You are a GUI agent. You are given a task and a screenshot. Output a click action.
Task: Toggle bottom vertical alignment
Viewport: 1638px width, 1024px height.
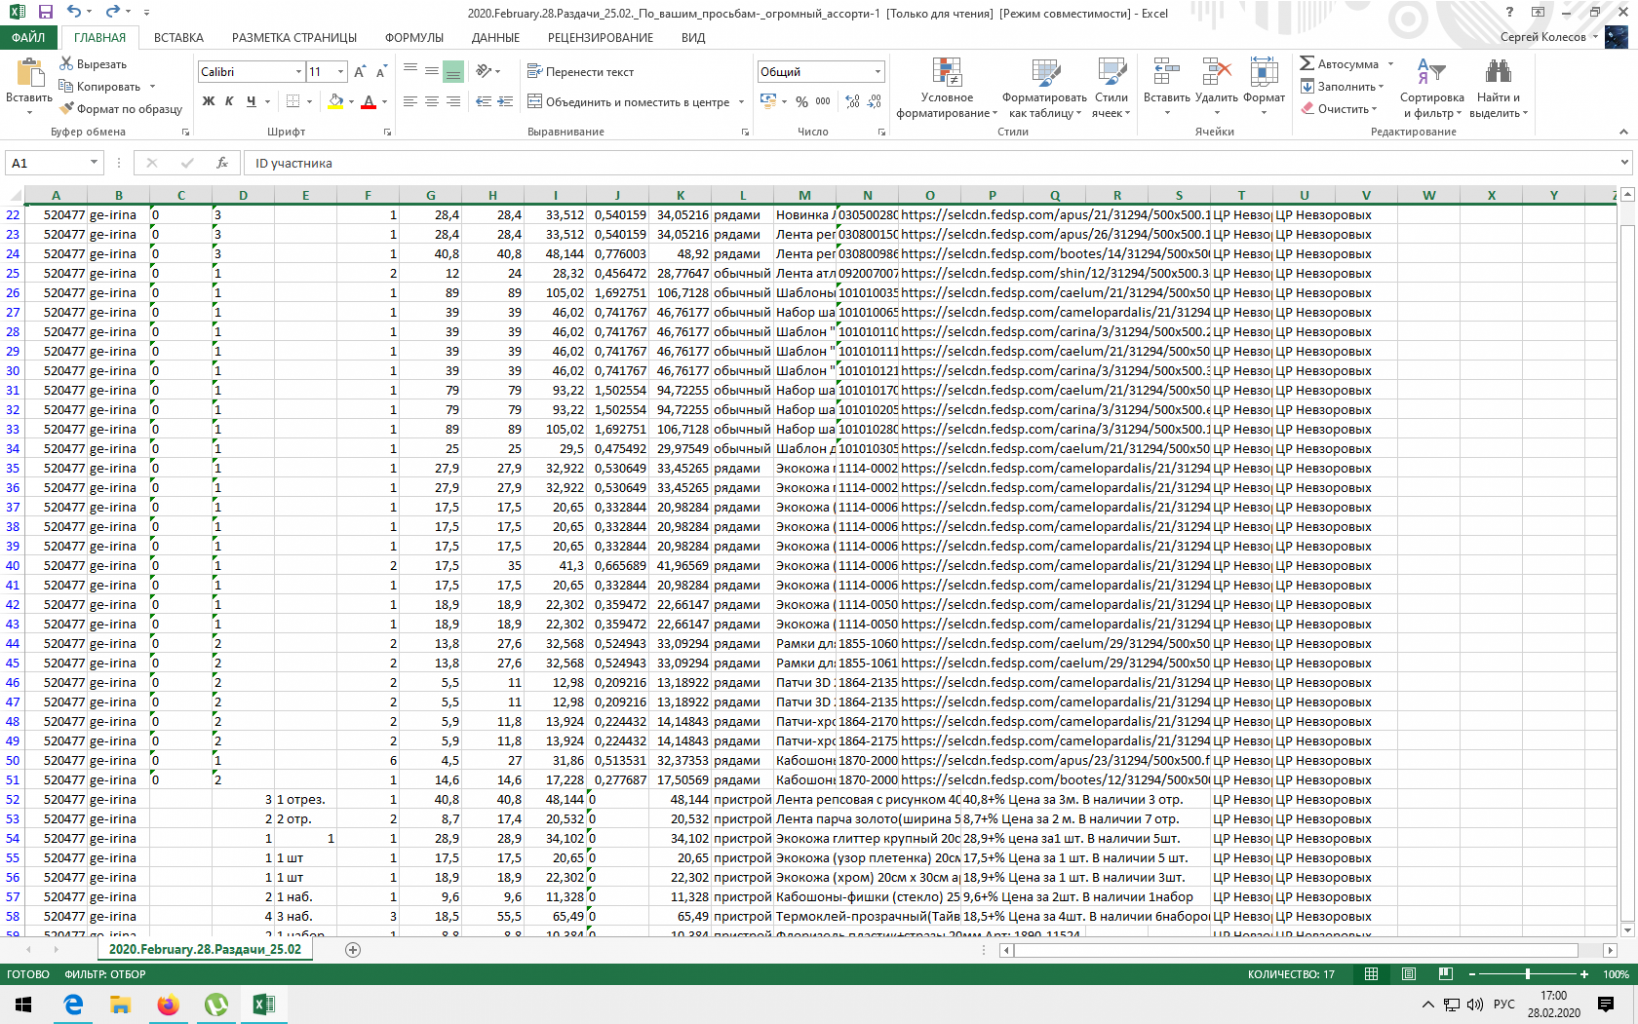click(453, 71)
